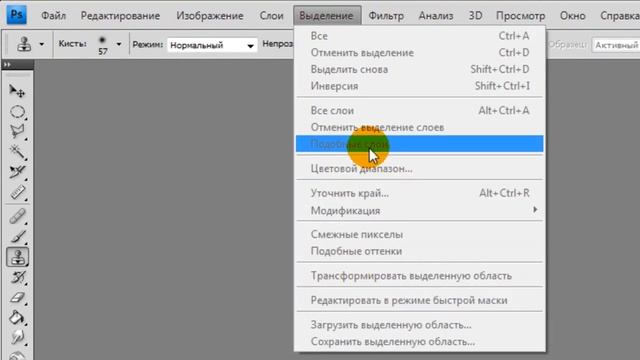Select the Elliptical Marquee tool
640x360 pixels.
(17, 111)
